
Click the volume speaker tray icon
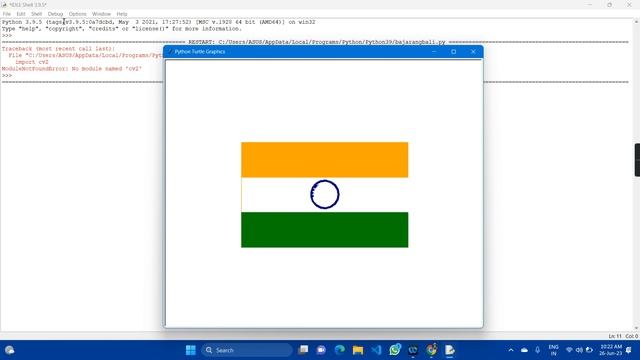pos(579,350)
